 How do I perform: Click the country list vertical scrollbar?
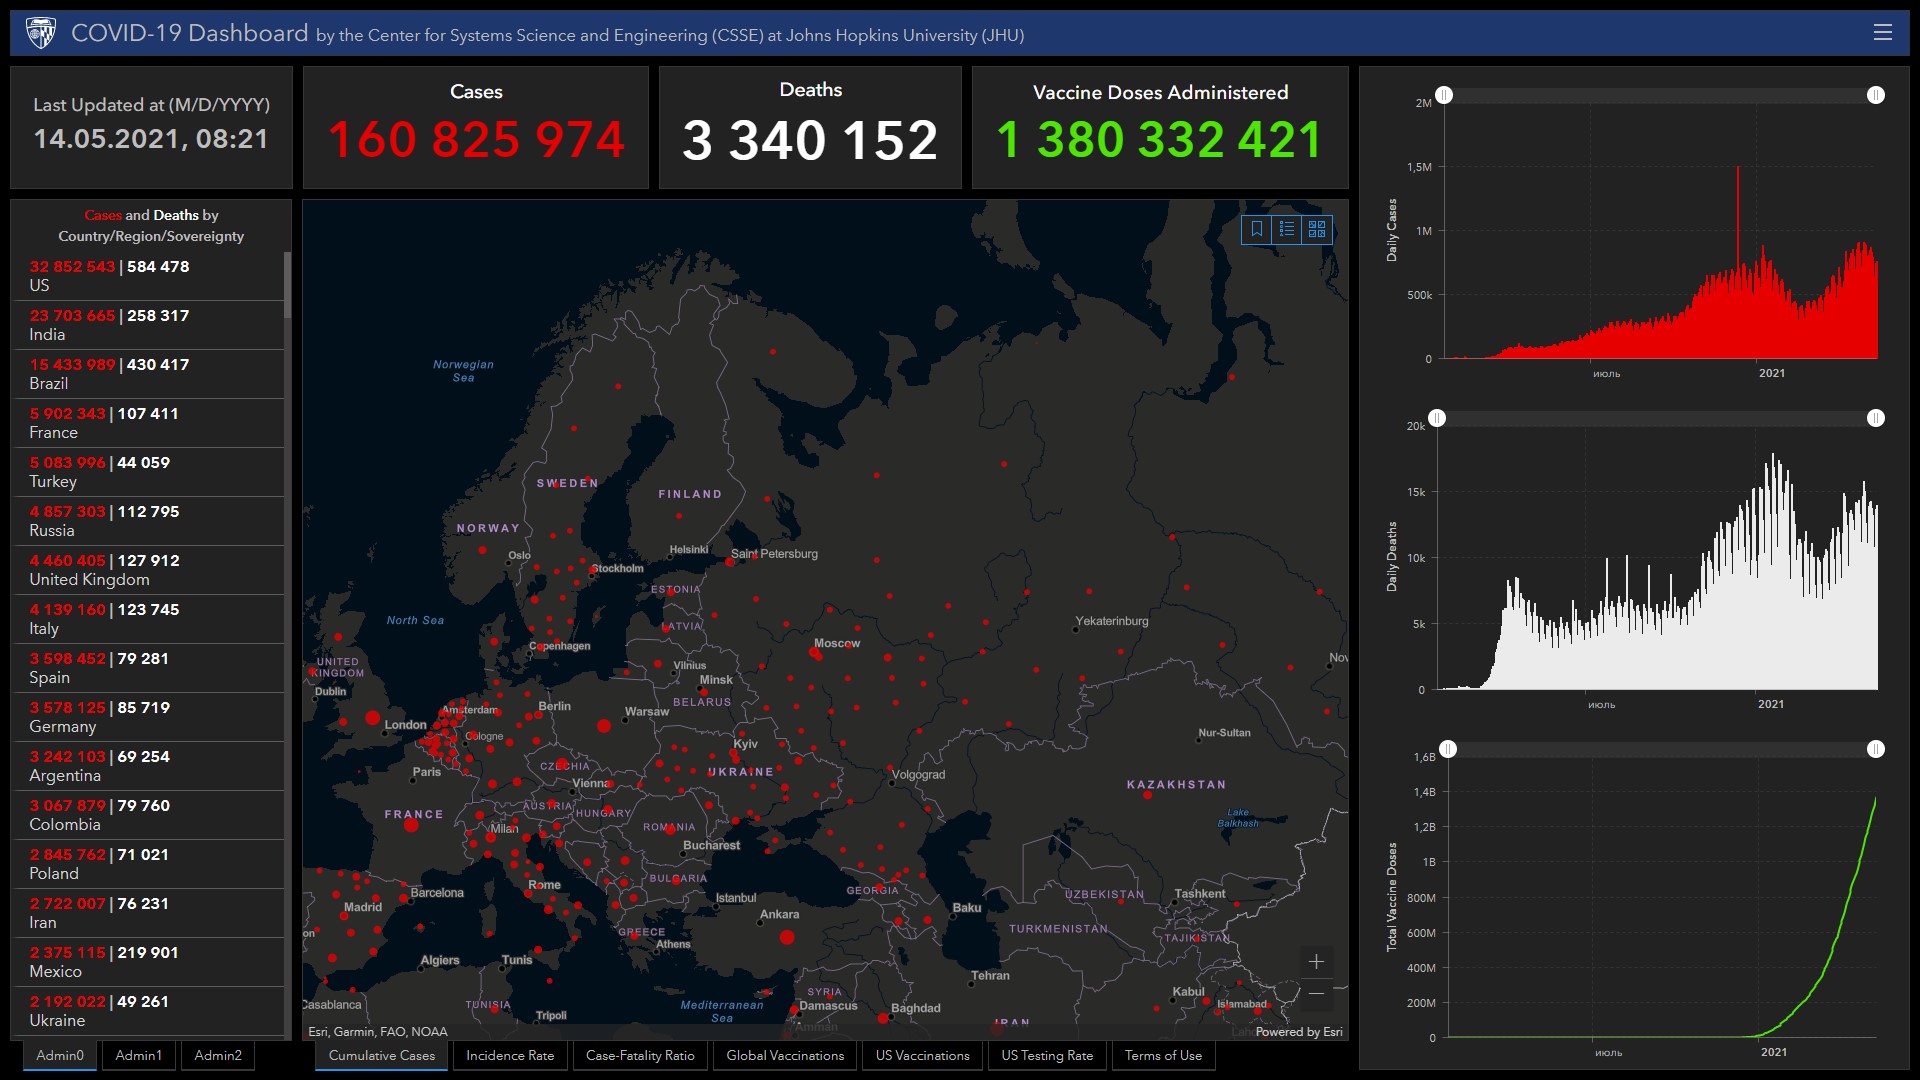(x=288, y=285)
